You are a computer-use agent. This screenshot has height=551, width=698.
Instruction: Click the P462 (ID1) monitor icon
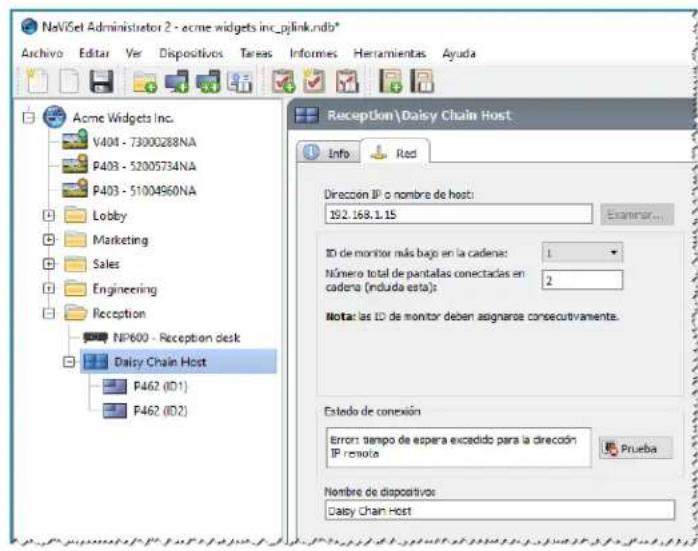[x=114, y=386]
